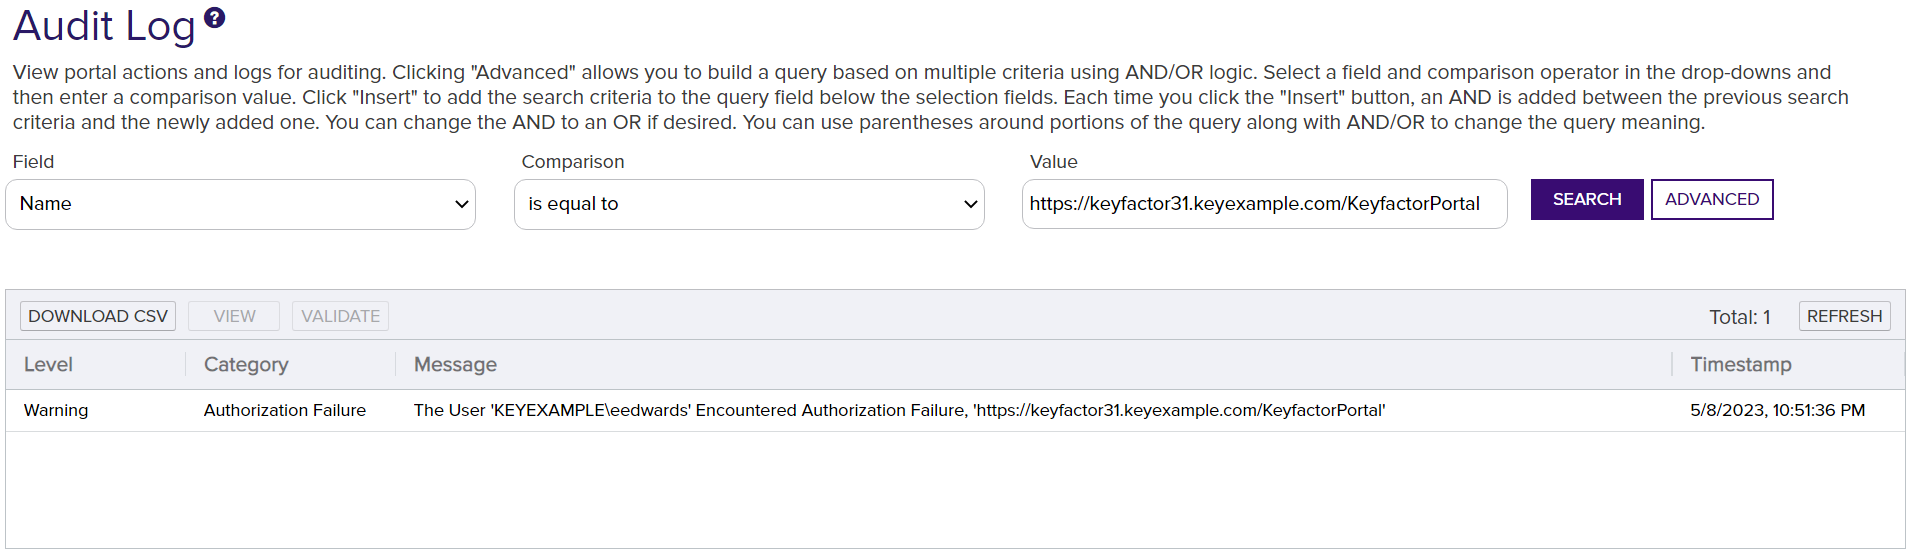Image resolution: width=1907 pixels, height=550 pixels.
Task: Focus the Value text input field
Action: click(1263, 204)
